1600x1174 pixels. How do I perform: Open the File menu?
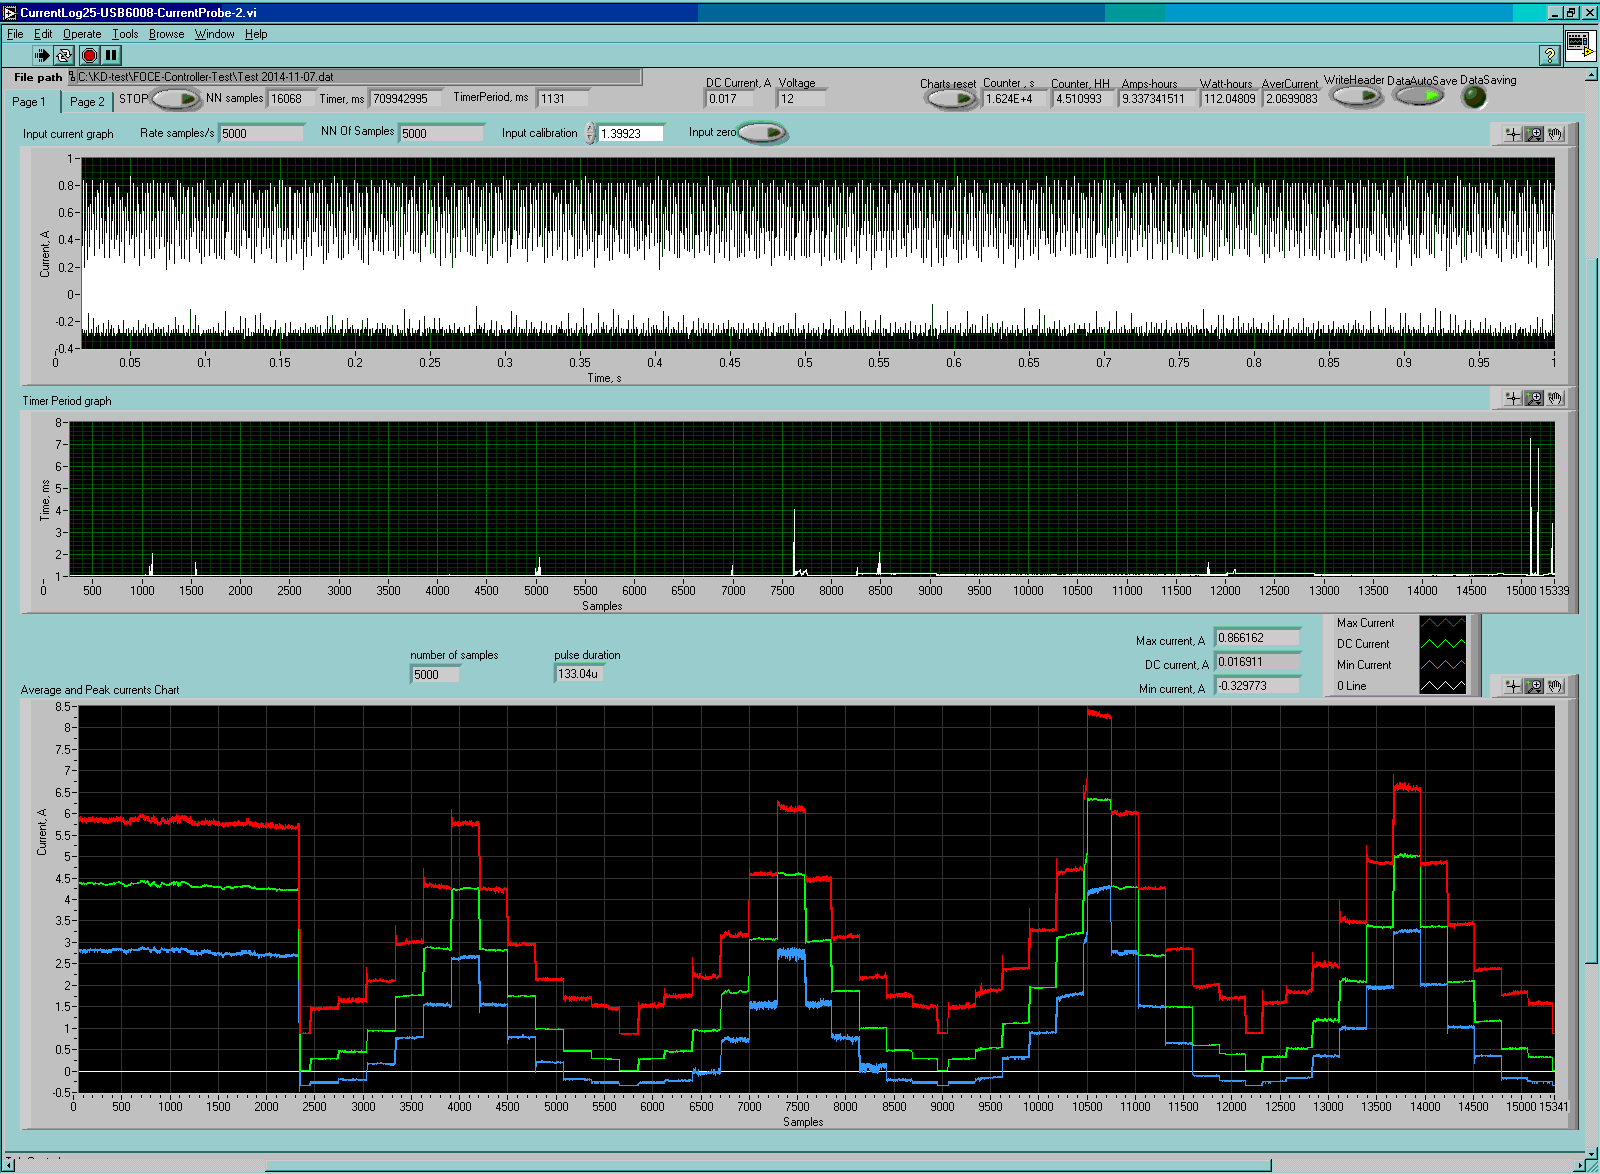point(15,34)
